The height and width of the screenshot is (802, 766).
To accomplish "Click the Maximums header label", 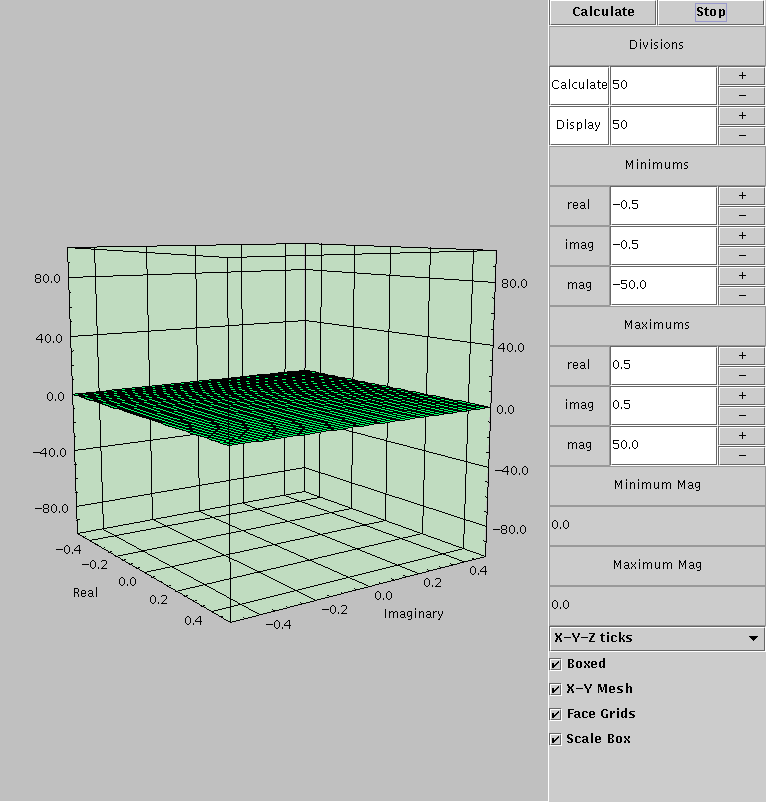I will click(657, 325).
